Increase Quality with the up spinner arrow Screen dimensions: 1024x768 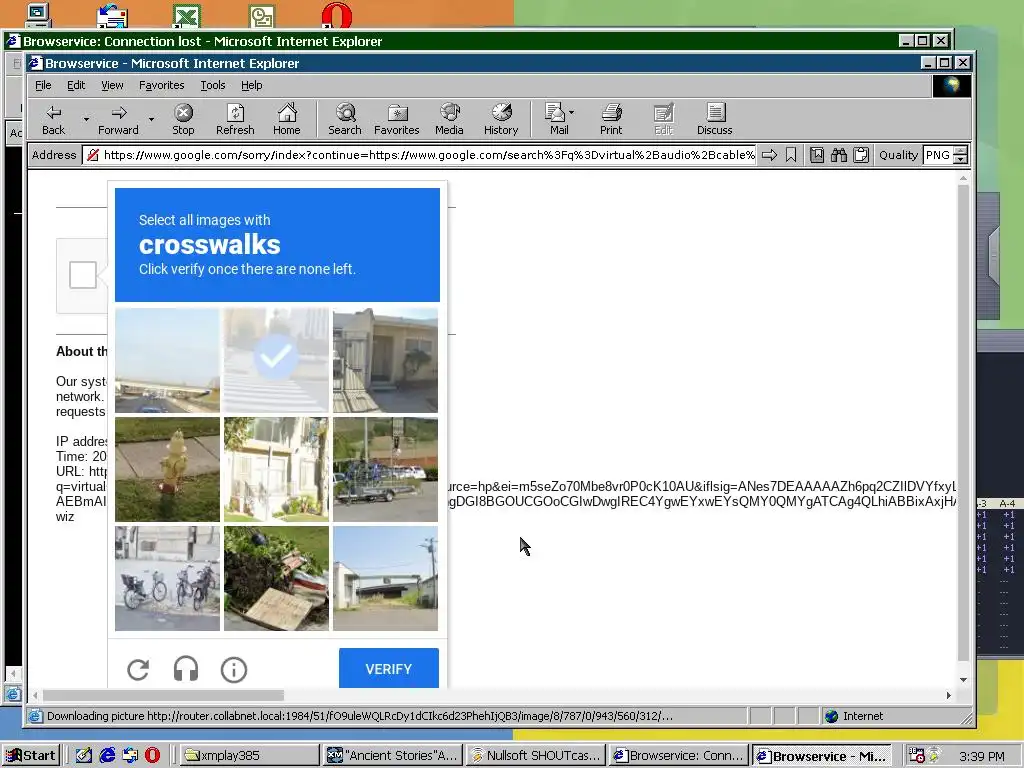coord(960,151)
